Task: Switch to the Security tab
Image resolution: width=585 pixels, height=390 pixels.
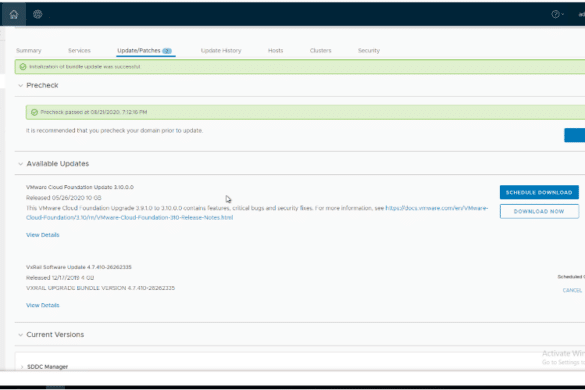Action: (x=369, y=50)
